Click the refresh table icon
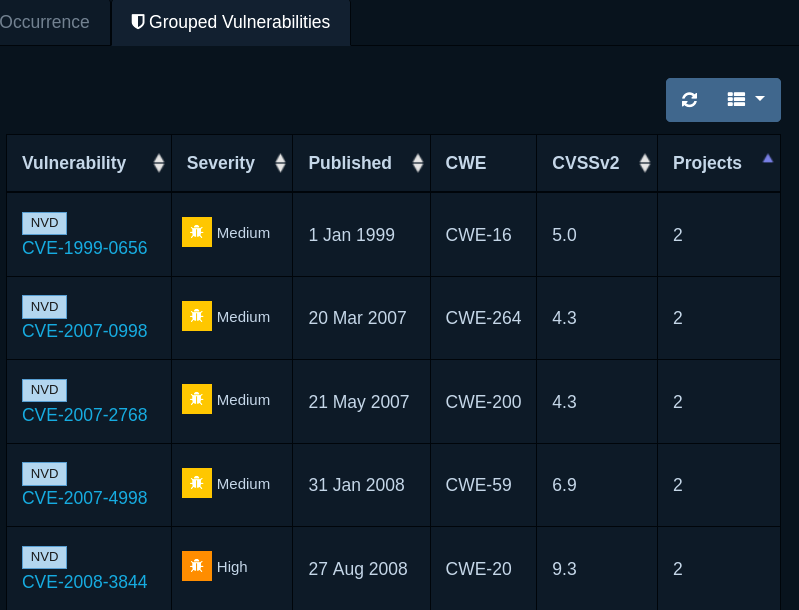Image resolution: width=799 pixels, height=610 pixels. click(689, 100)
